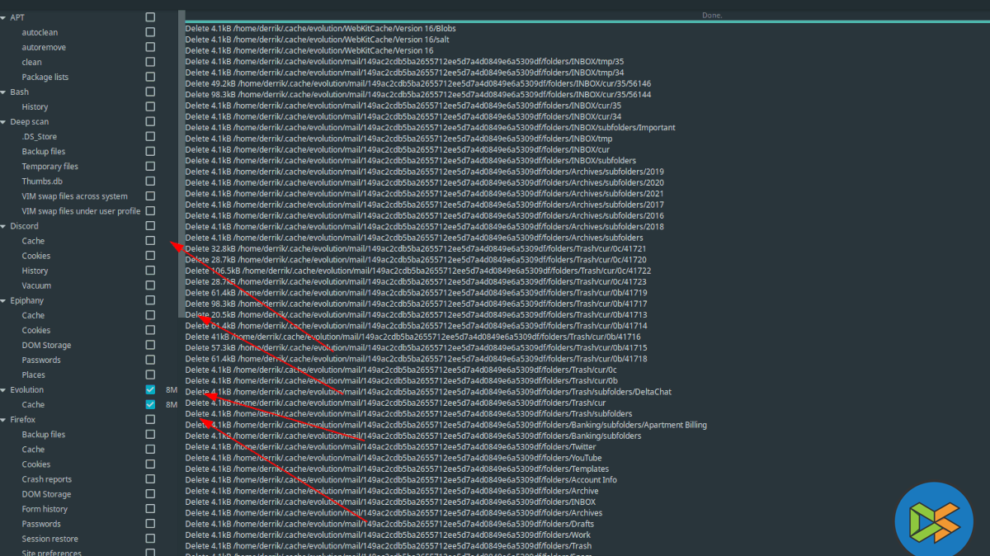Click the 8M size beside Evolution
This screenshot has width=990, height=556.
171,390
